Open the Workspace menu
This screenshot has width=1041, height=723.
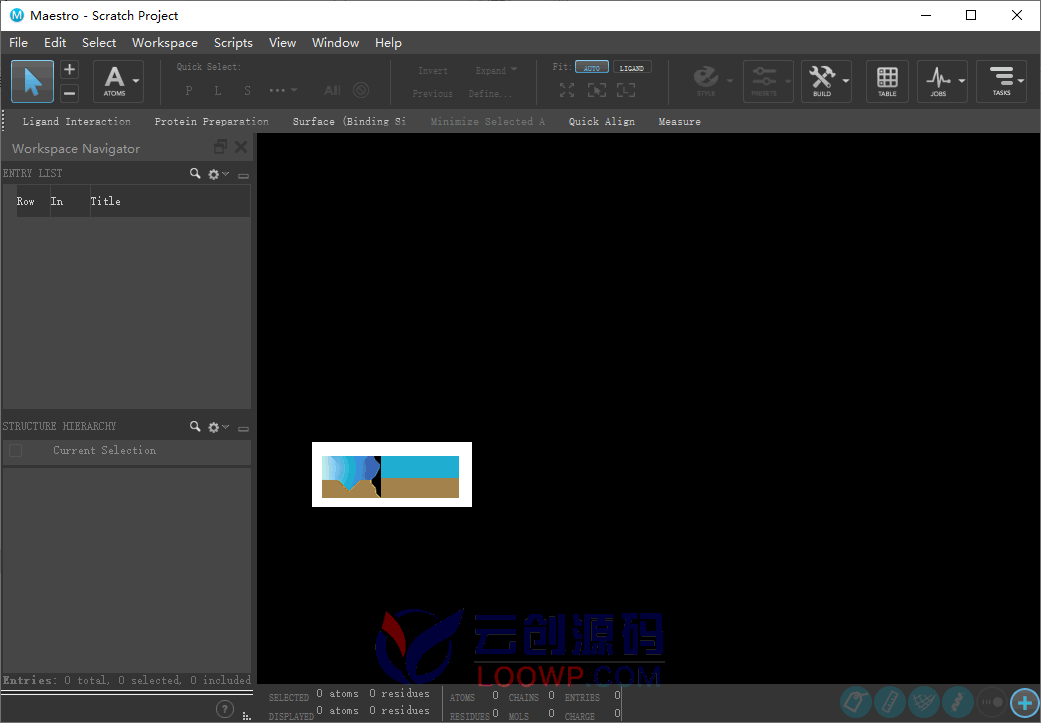pos(165,42)
